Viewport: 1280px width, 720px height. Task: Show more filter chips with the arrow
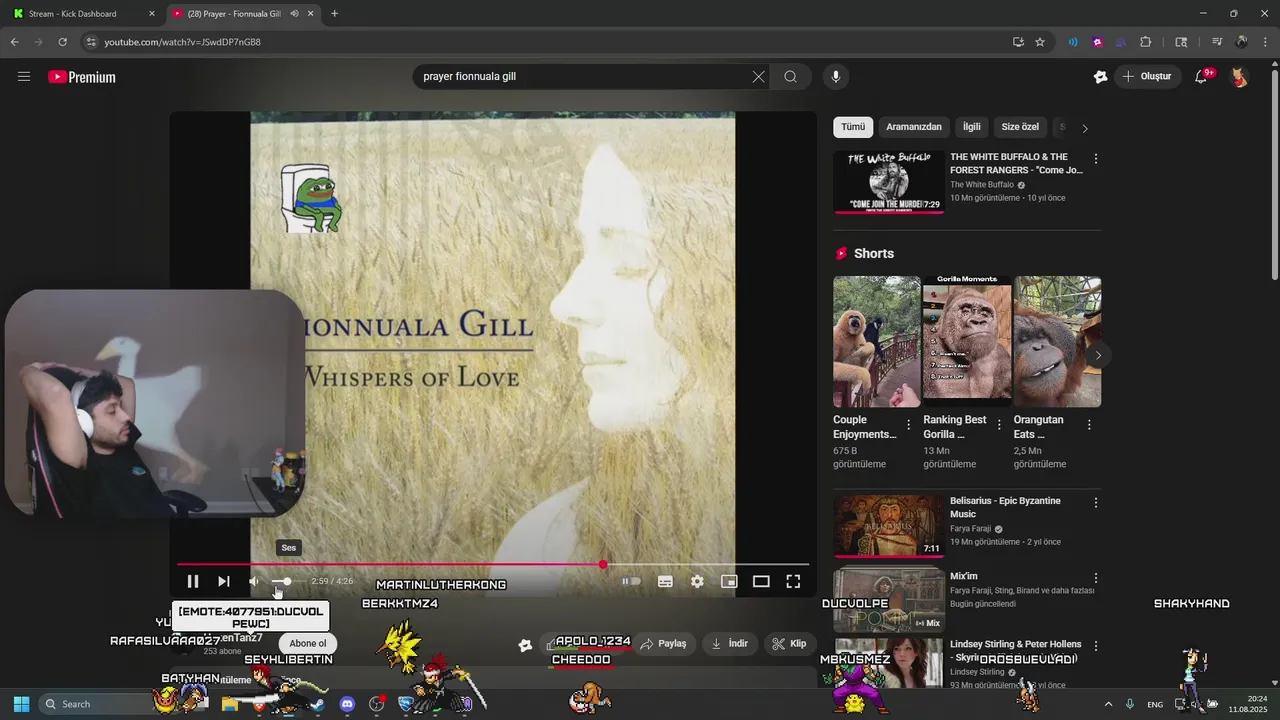tap(1085, 128)
